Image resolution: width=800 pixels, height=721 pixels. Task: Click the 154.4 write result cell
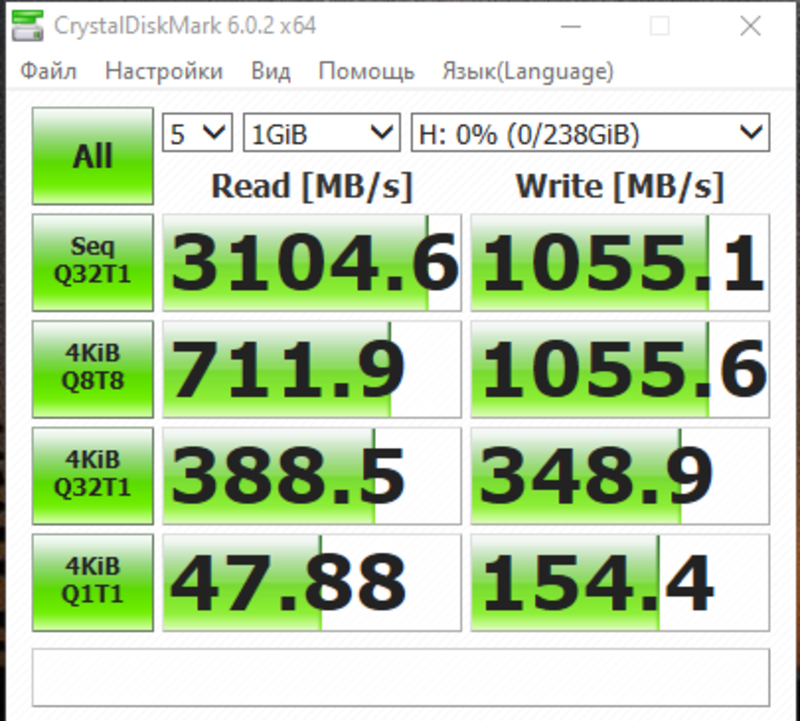point(620,582)
